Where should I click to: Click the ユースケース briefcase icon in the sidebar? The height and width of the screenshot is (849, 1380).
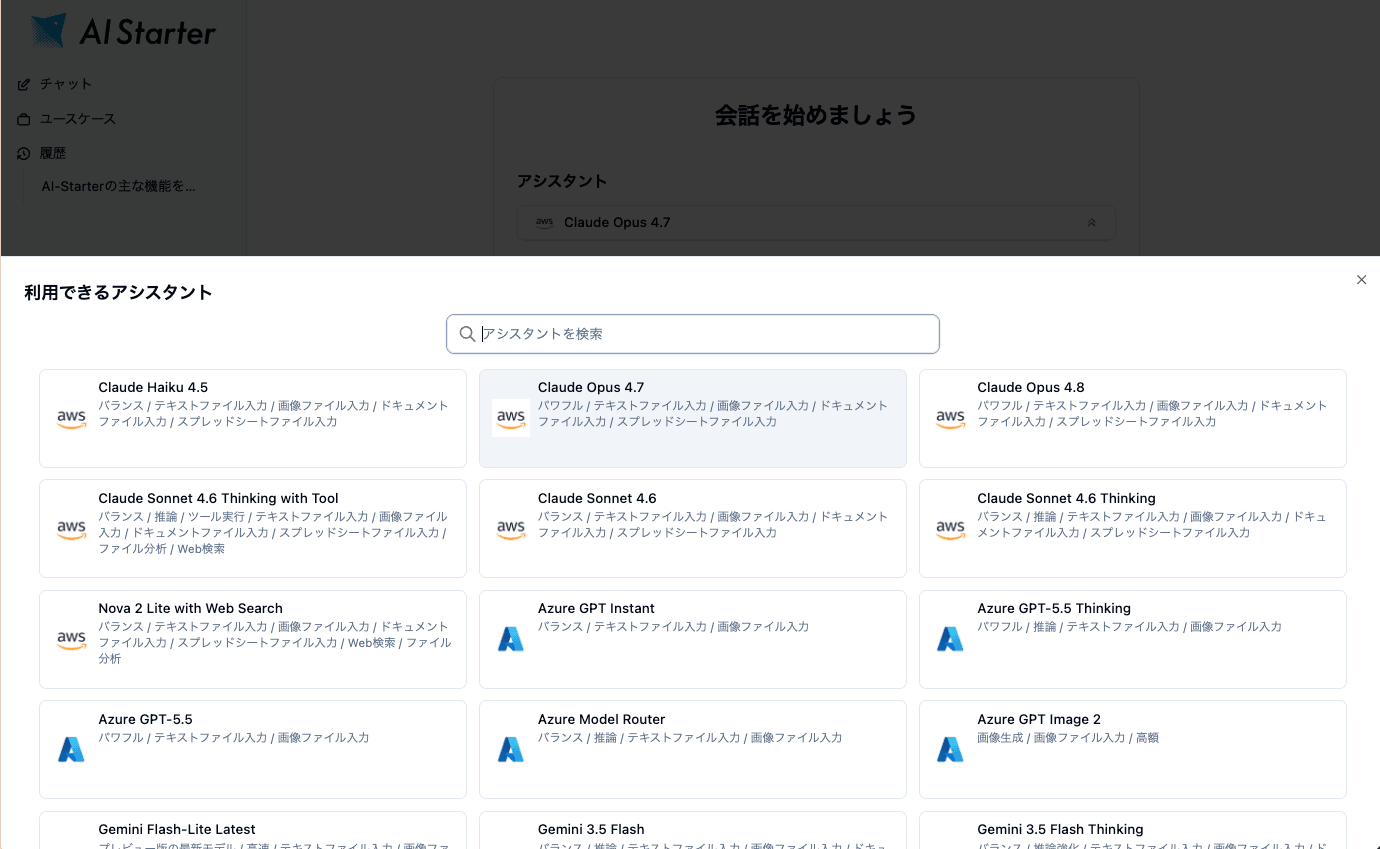pos(24,119)
